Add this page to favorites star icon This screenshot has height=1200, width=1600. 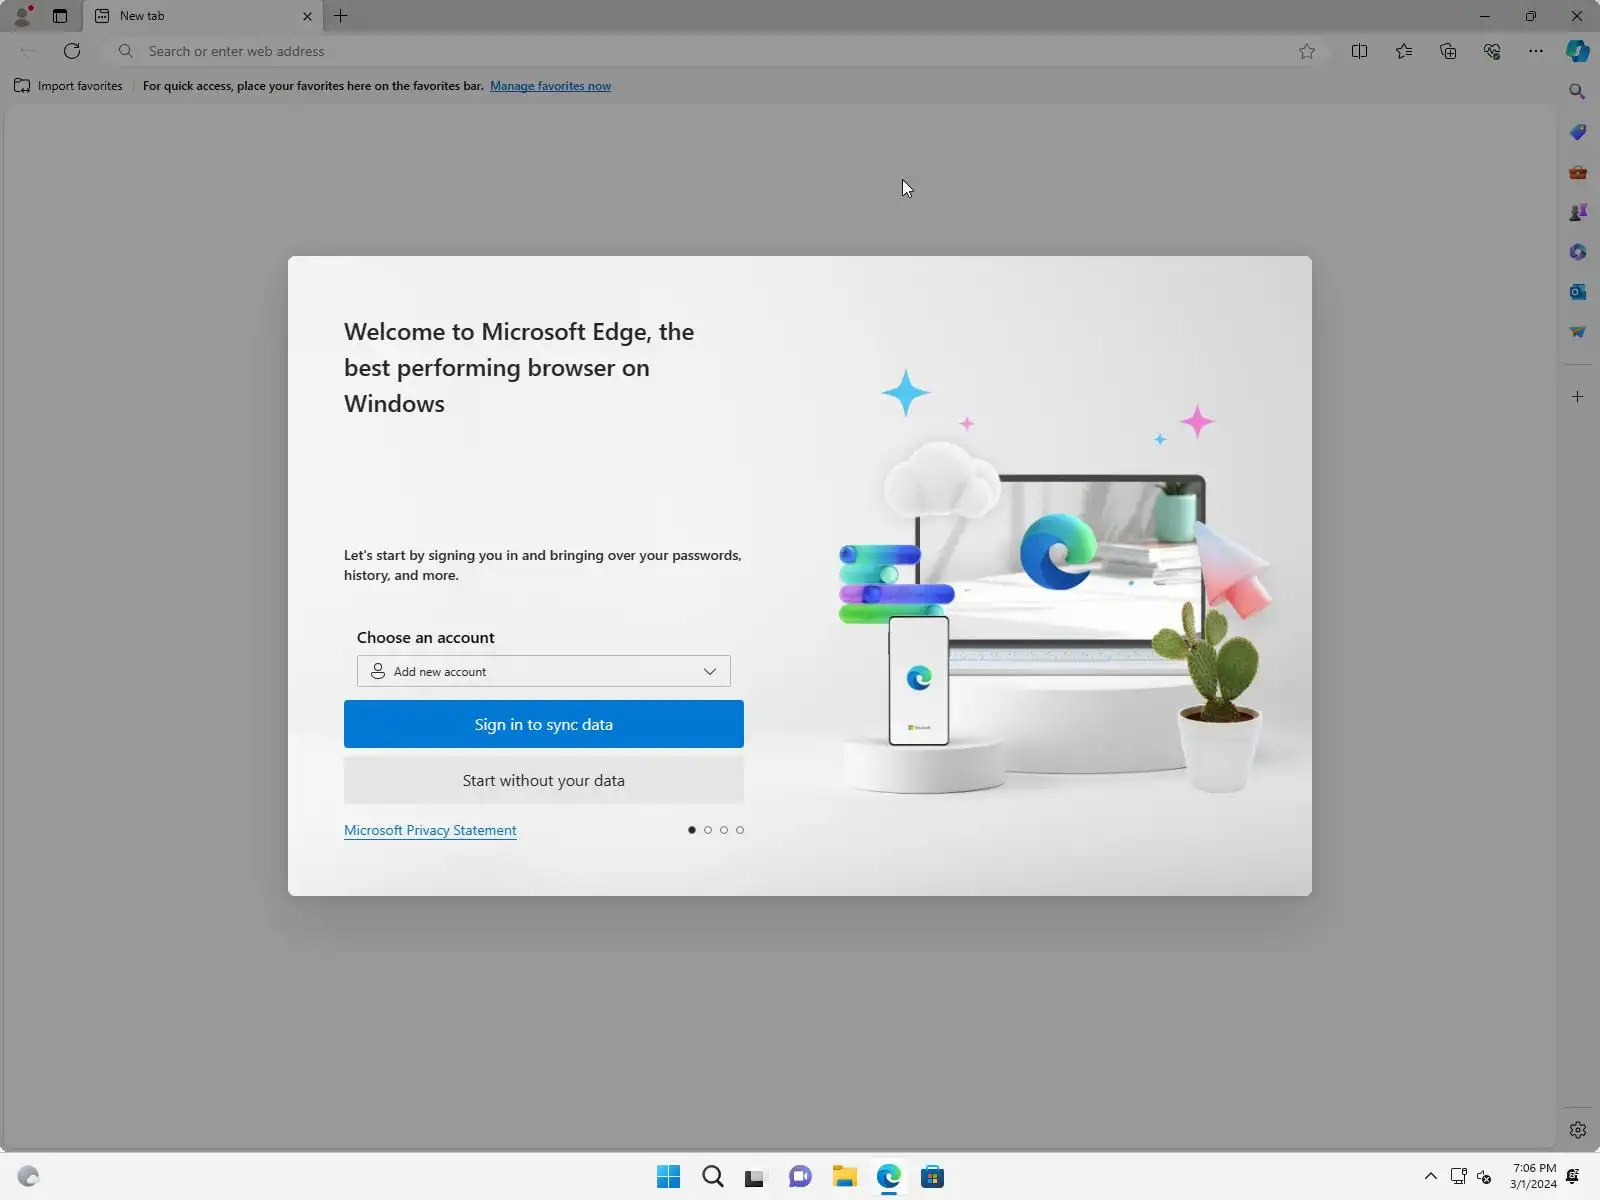pyautogui.click(x=1307, y=51)
